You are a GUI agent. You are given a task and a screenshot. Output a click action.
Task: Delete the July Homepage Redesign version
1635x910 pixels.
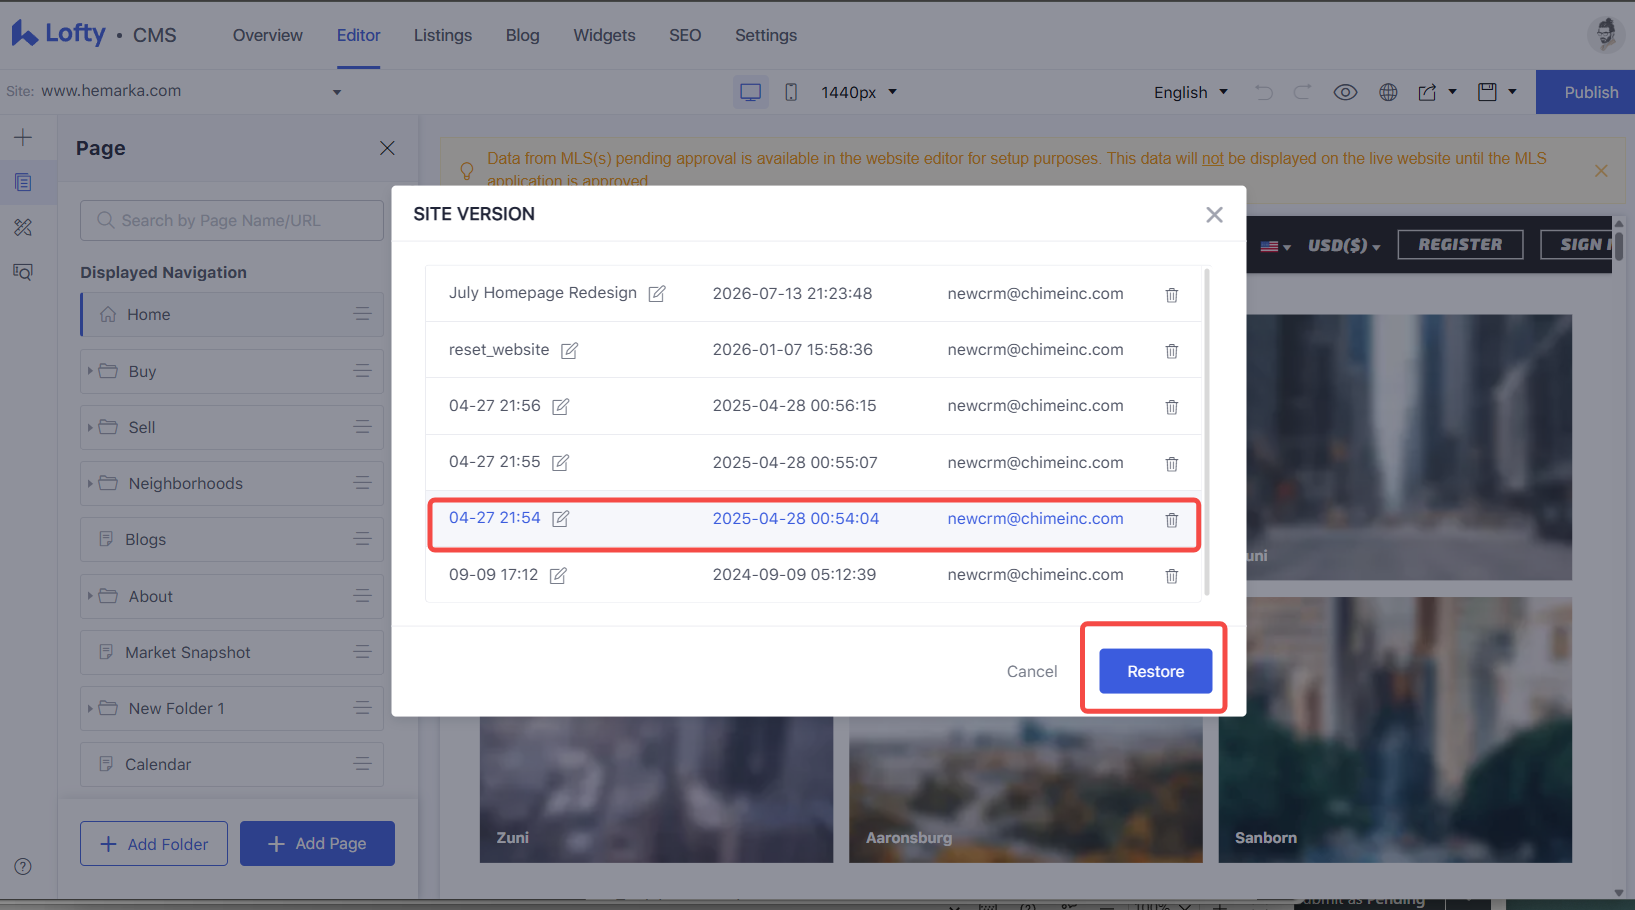1172,295
